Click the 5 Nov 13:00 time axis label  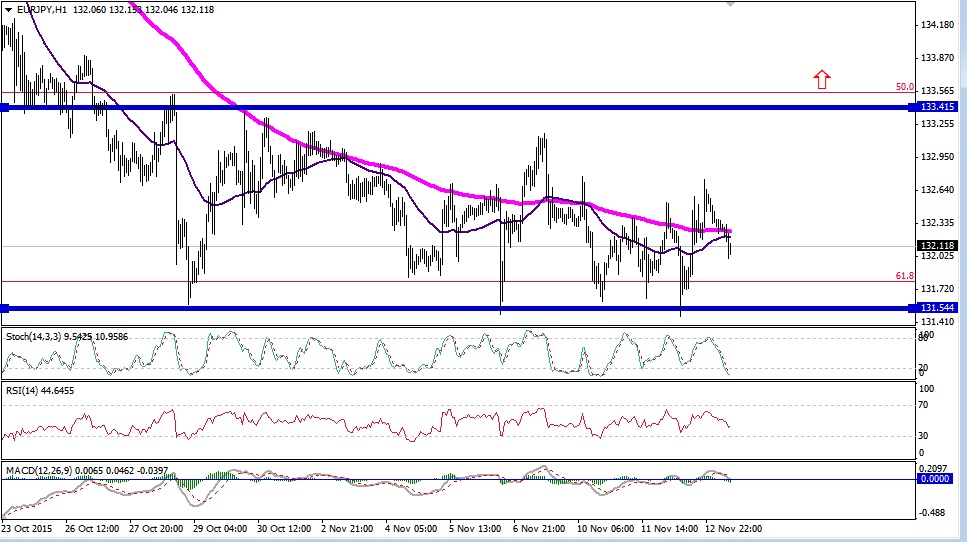point(474,528)
